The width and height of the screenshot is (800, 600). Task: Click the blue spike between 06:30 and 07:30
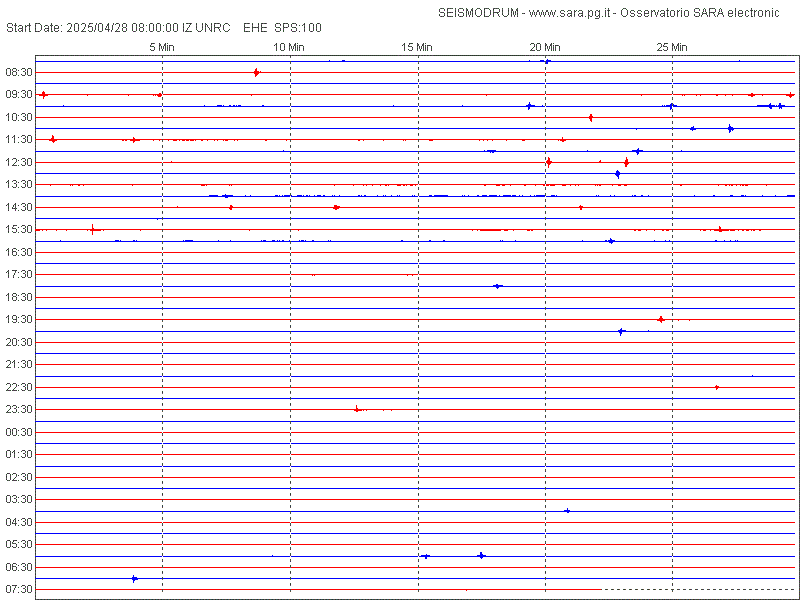(x=134, y=579)
